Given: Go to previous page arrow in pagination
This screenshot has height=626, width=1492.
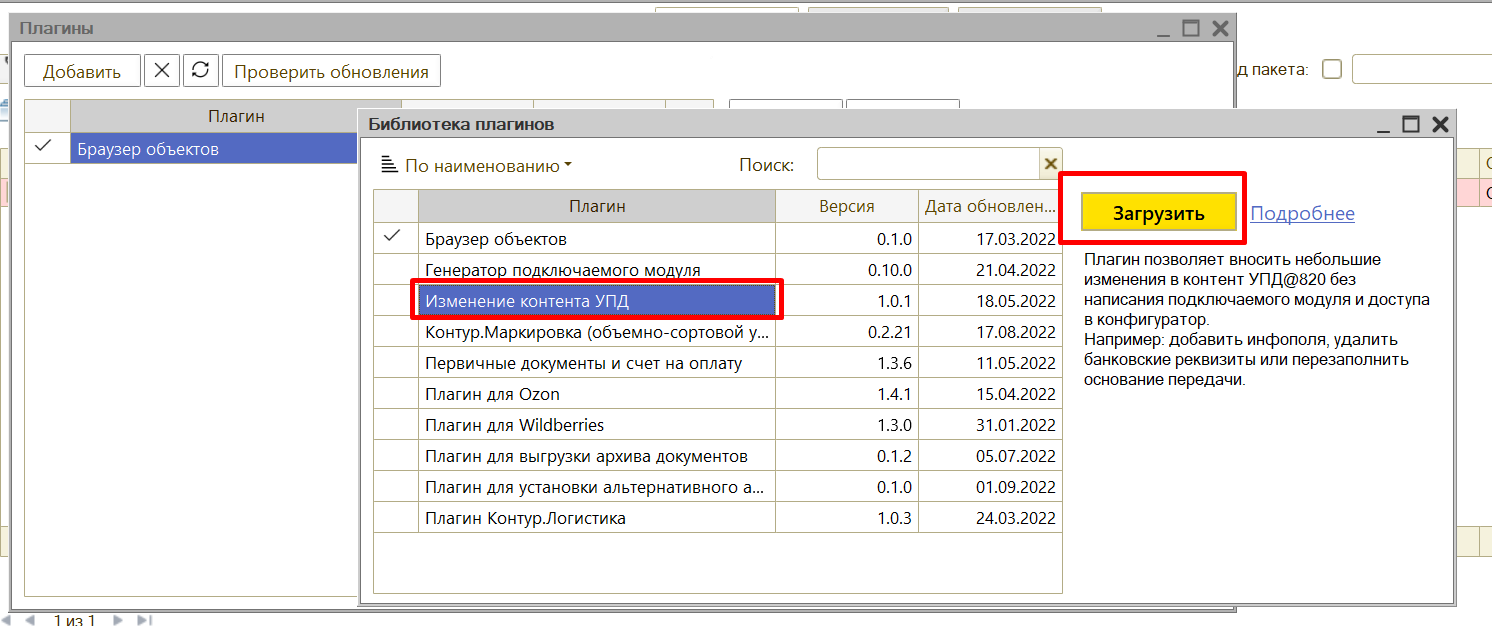Looking at the screenshot, I should (x=32, y=620).
